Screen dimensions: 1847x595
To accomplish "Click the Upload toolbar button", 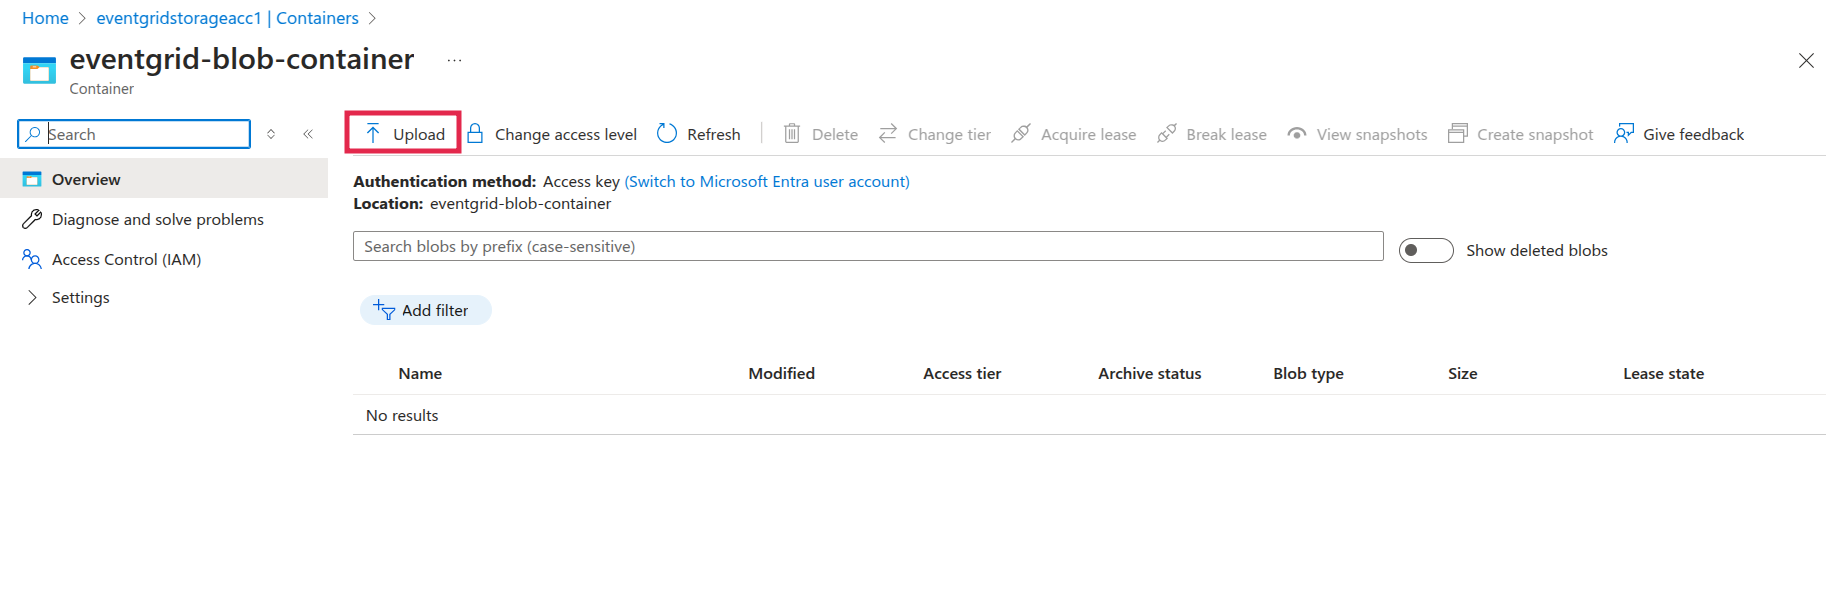I will tap(404, 134).
